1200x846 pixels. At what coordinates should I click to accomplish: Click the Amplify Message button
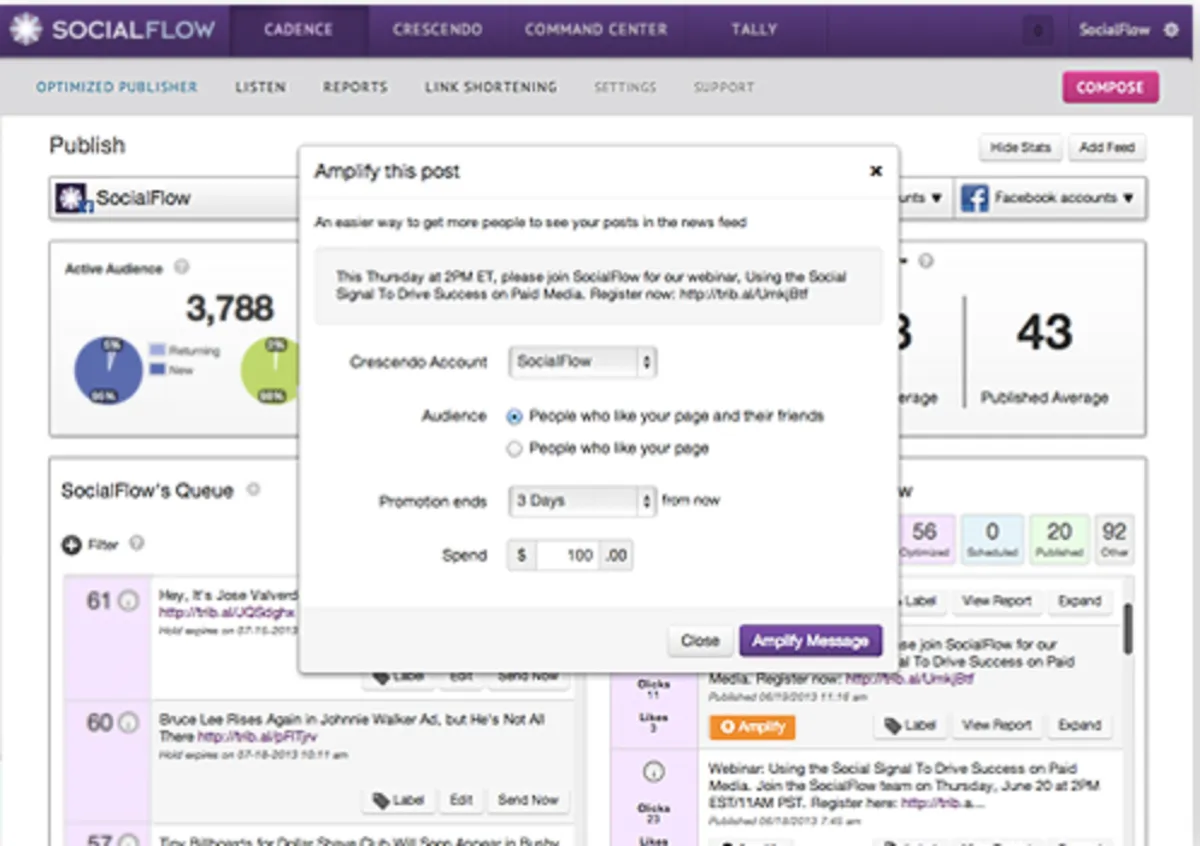(x=810, y=641)
